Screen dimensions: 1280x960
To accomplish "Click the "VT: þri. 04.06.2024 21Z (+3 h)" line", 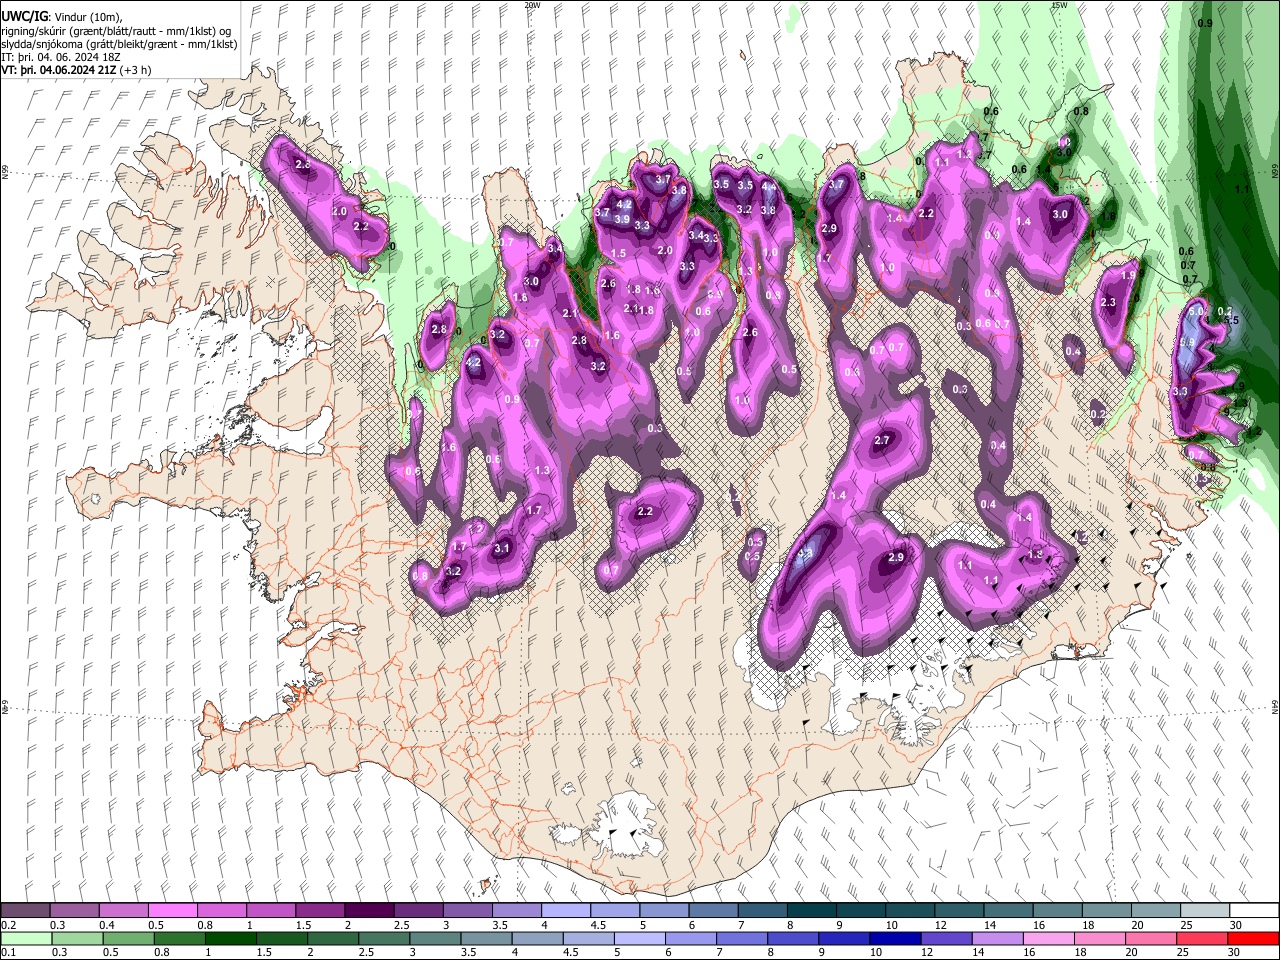I will pos(77,70).
